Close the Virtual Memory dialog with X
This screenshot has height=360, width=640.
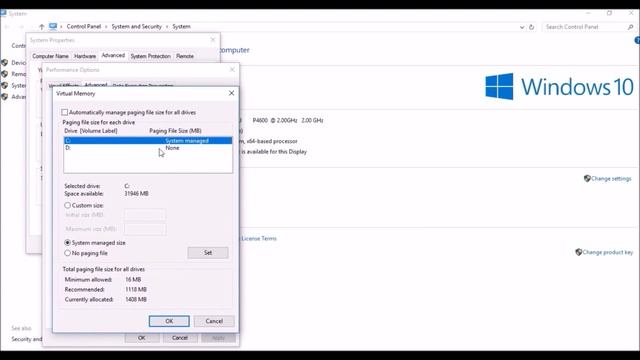click(x=231, y=93)
